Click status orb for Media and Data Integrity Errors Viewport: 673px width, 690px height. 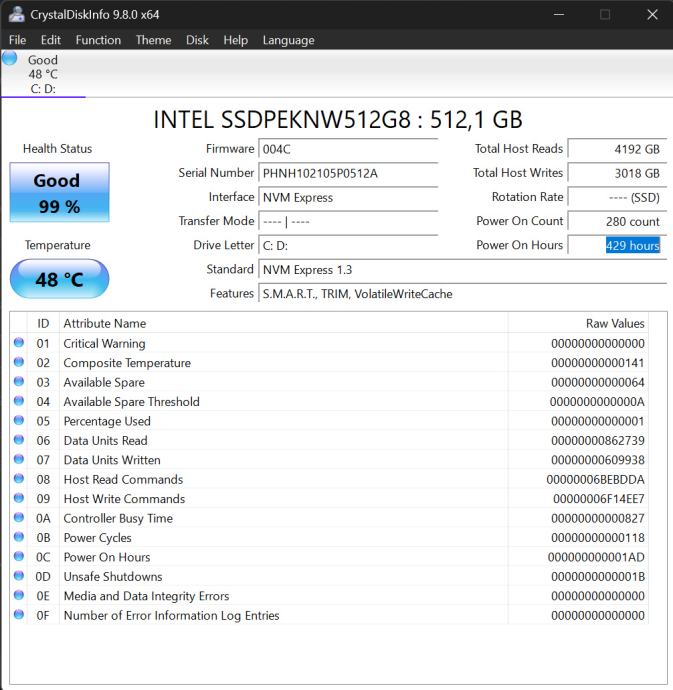tap(19, 596)
